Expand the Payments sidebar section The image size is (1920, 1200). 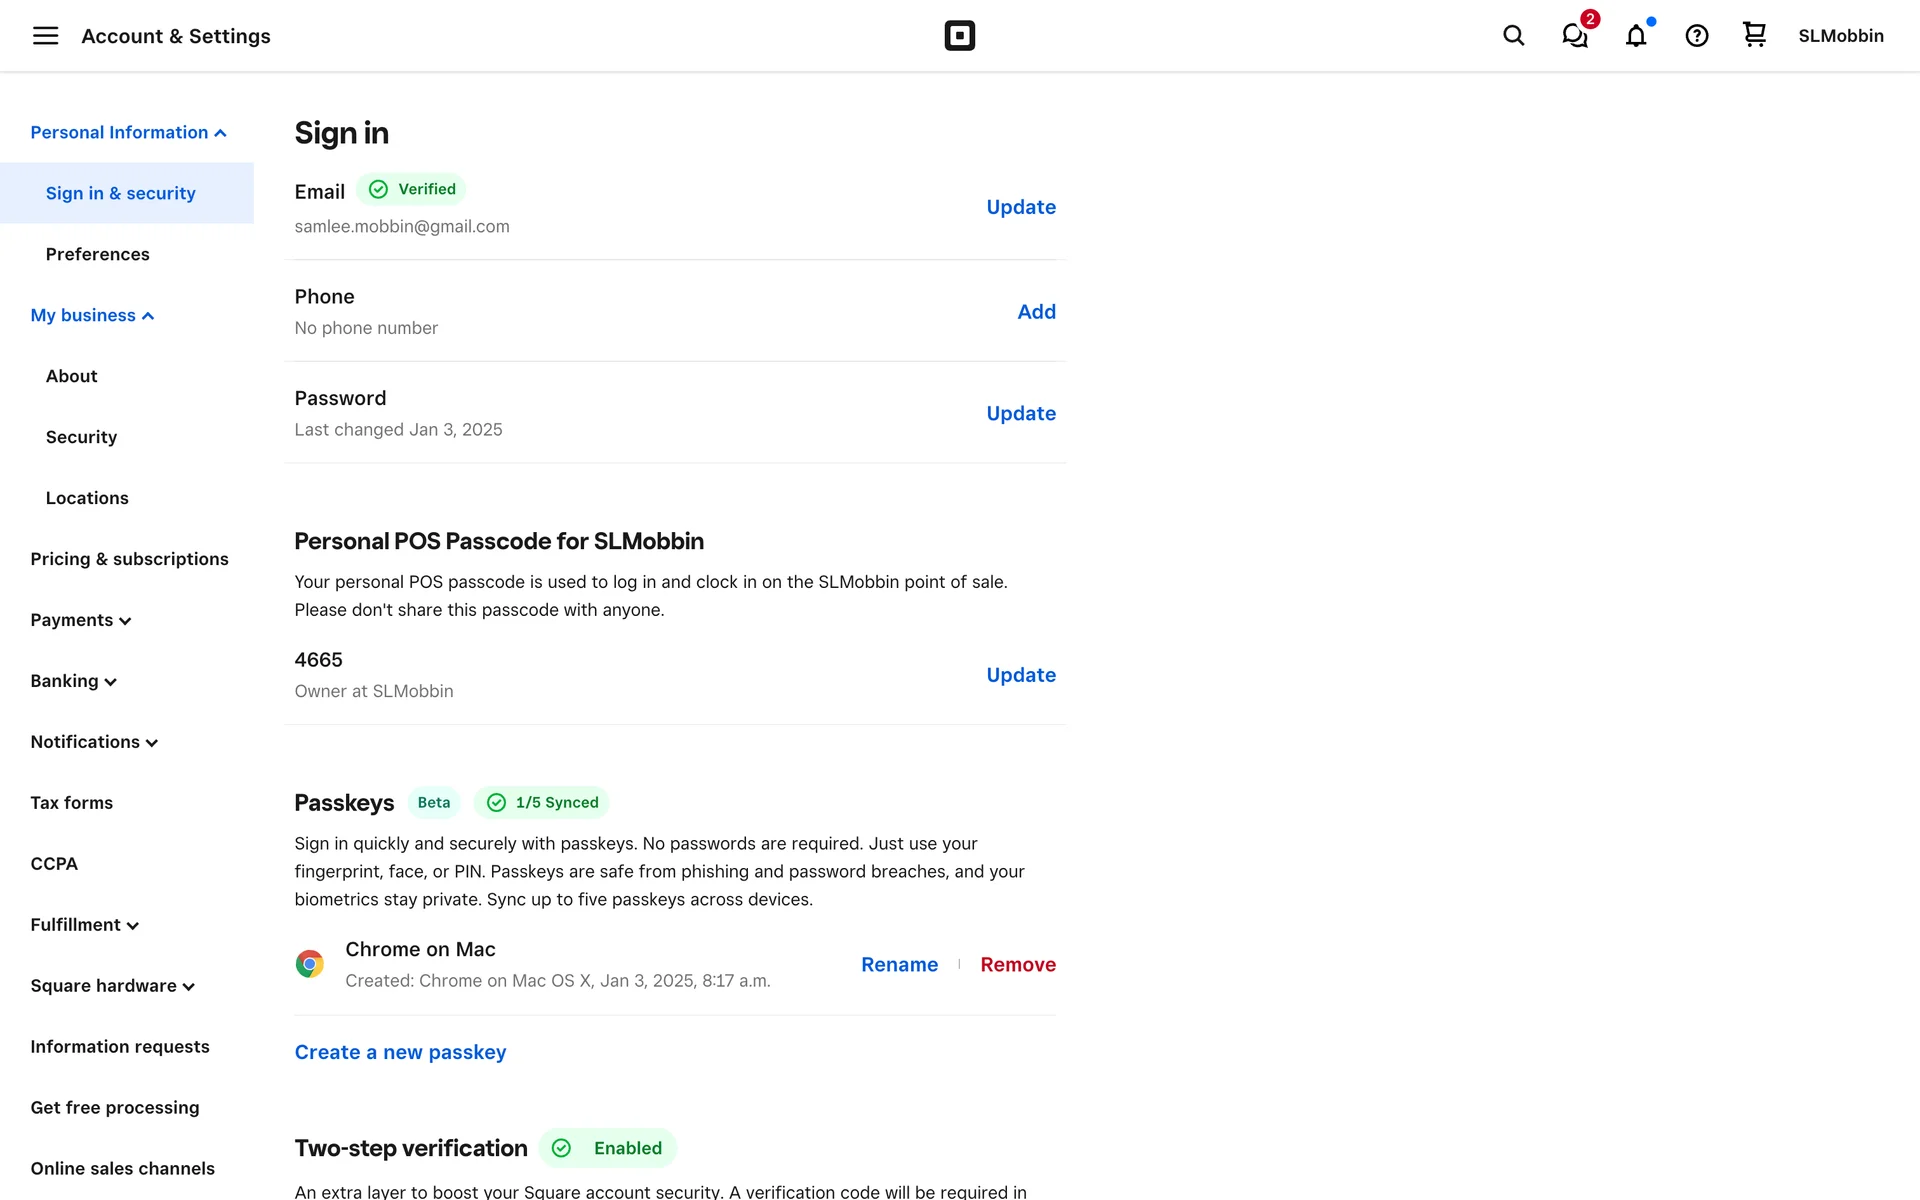coord(80,620)
